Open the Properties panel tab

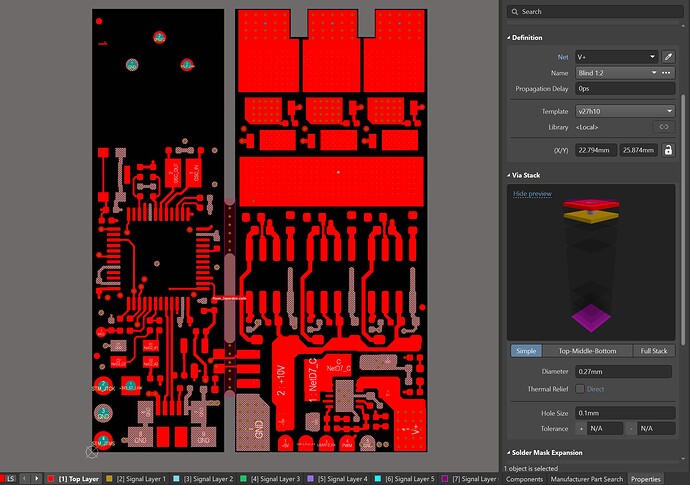646,479
